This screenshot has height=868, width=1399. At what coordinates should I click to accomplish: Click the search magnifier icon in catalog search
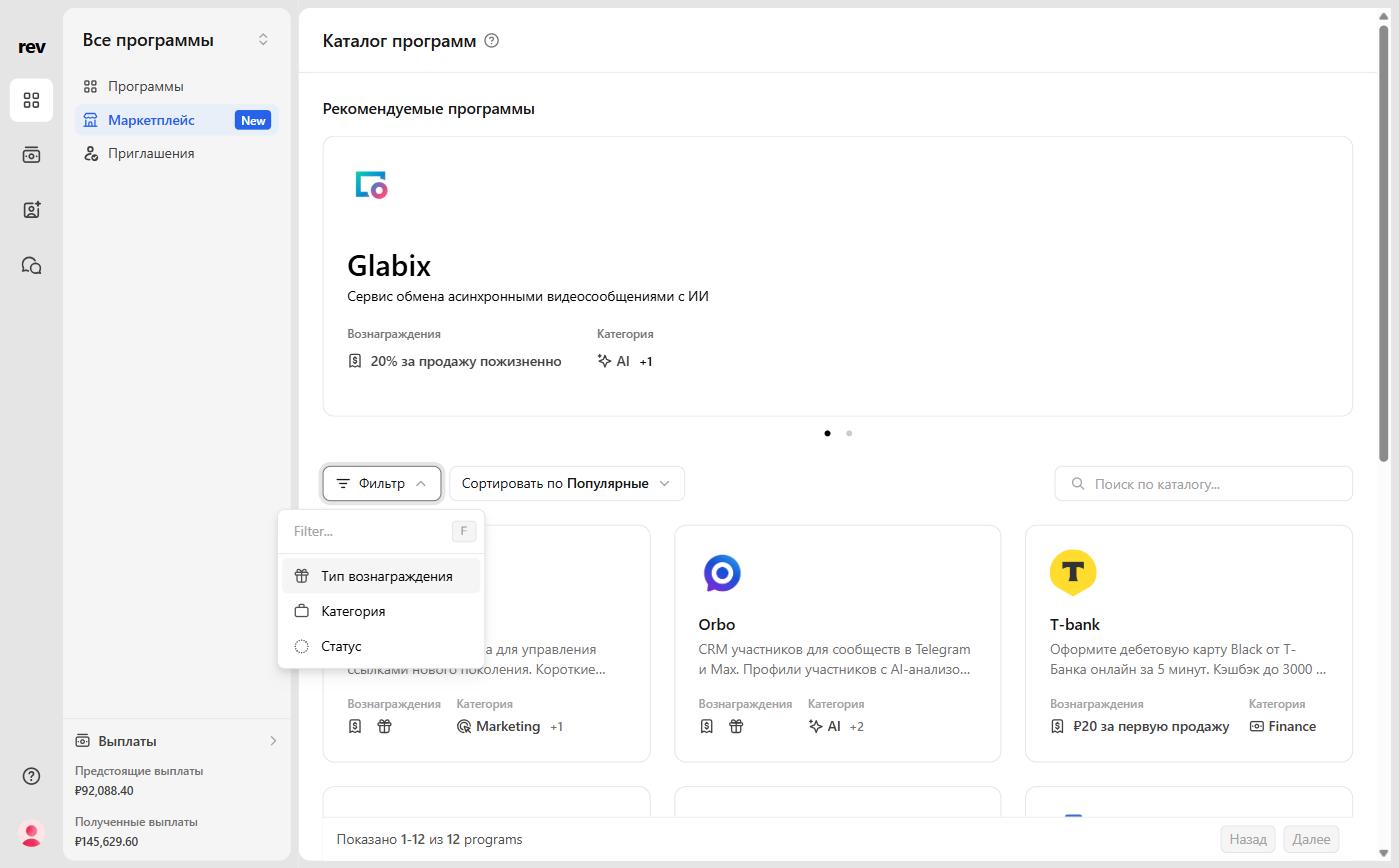tap(1078, 484)
